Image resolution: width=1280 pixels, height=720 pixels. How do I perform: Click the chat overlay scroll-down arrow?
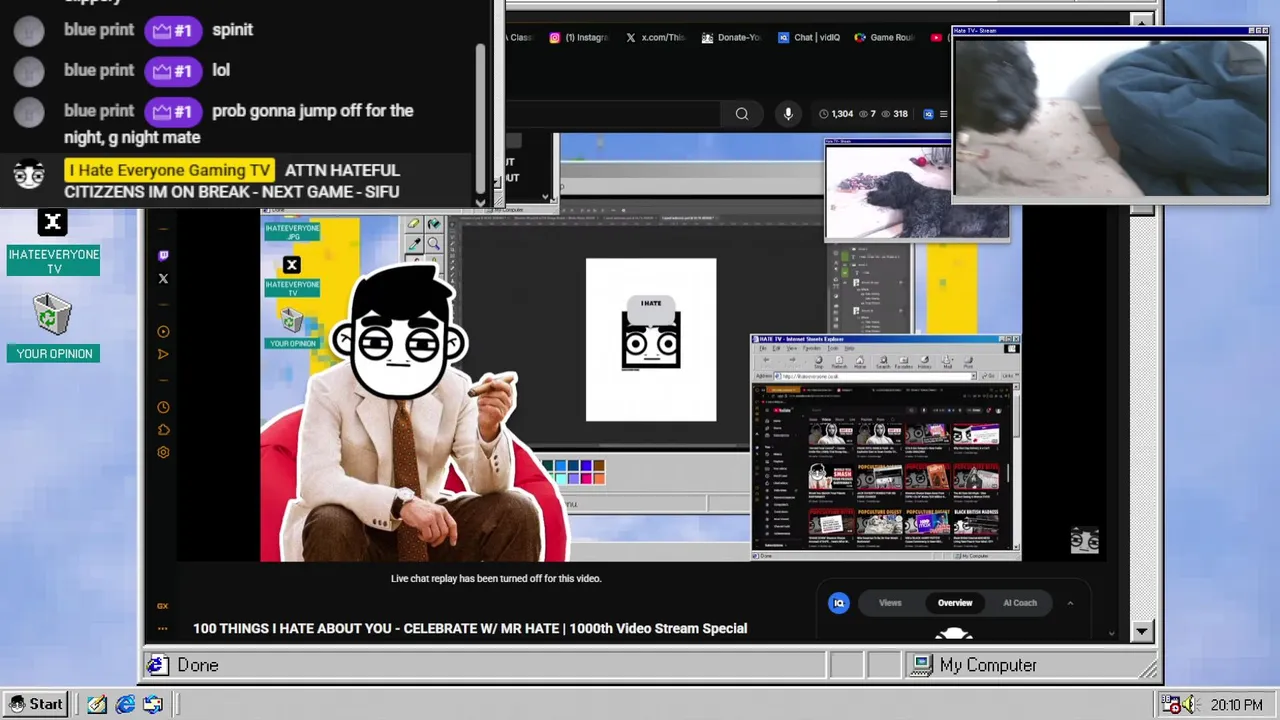pos(480,201)
